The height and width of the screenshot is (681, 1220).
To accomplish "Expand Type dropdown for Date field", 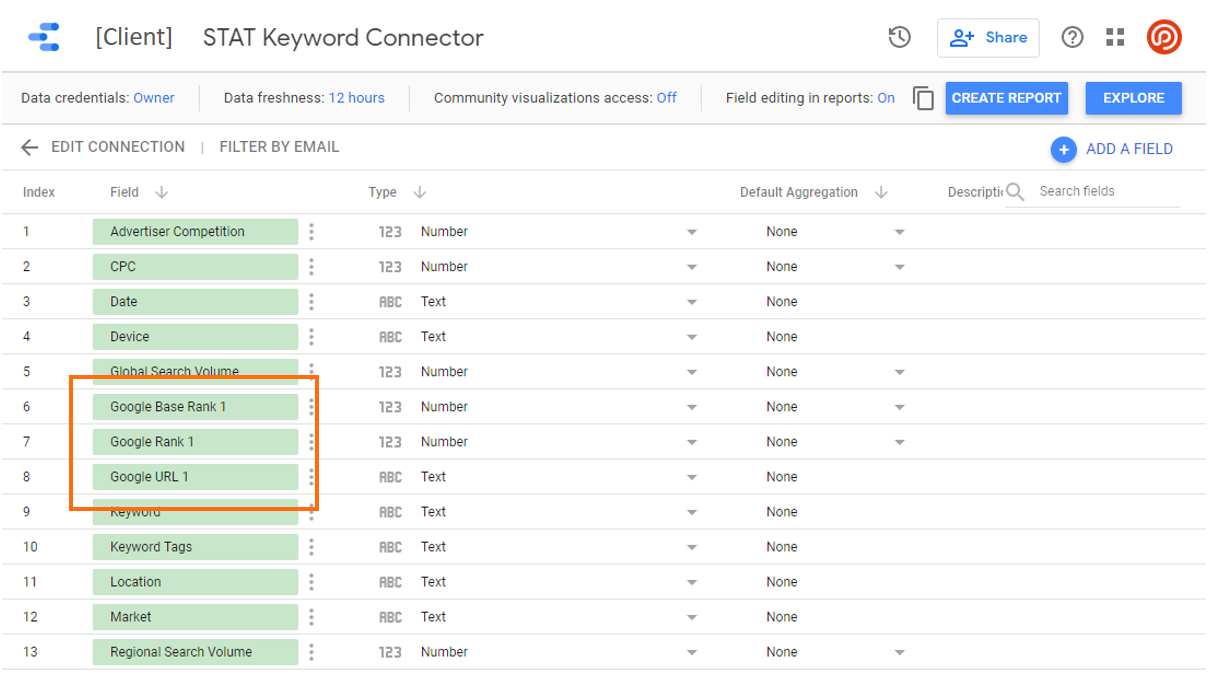I will [x=691, y=302].
